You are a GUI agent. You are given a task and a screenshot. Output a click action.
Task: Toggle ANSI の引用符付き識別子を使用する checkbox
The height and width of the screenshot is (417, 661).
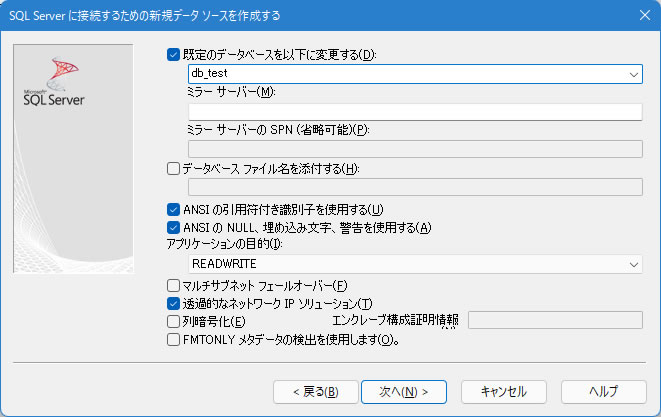click(174, 209)
